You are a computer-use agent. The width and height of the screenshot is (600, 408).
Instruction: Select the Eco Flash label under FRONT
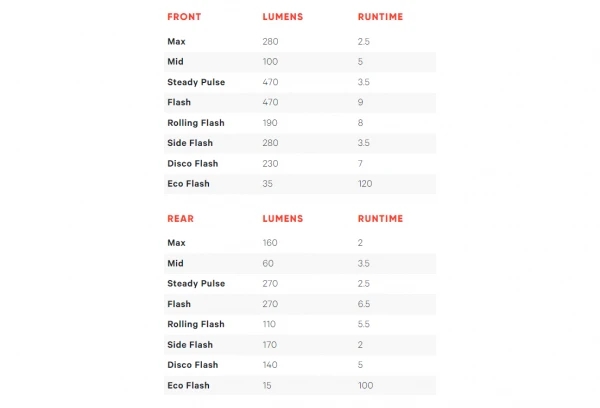pyautogui.click(x=188, y=184)
